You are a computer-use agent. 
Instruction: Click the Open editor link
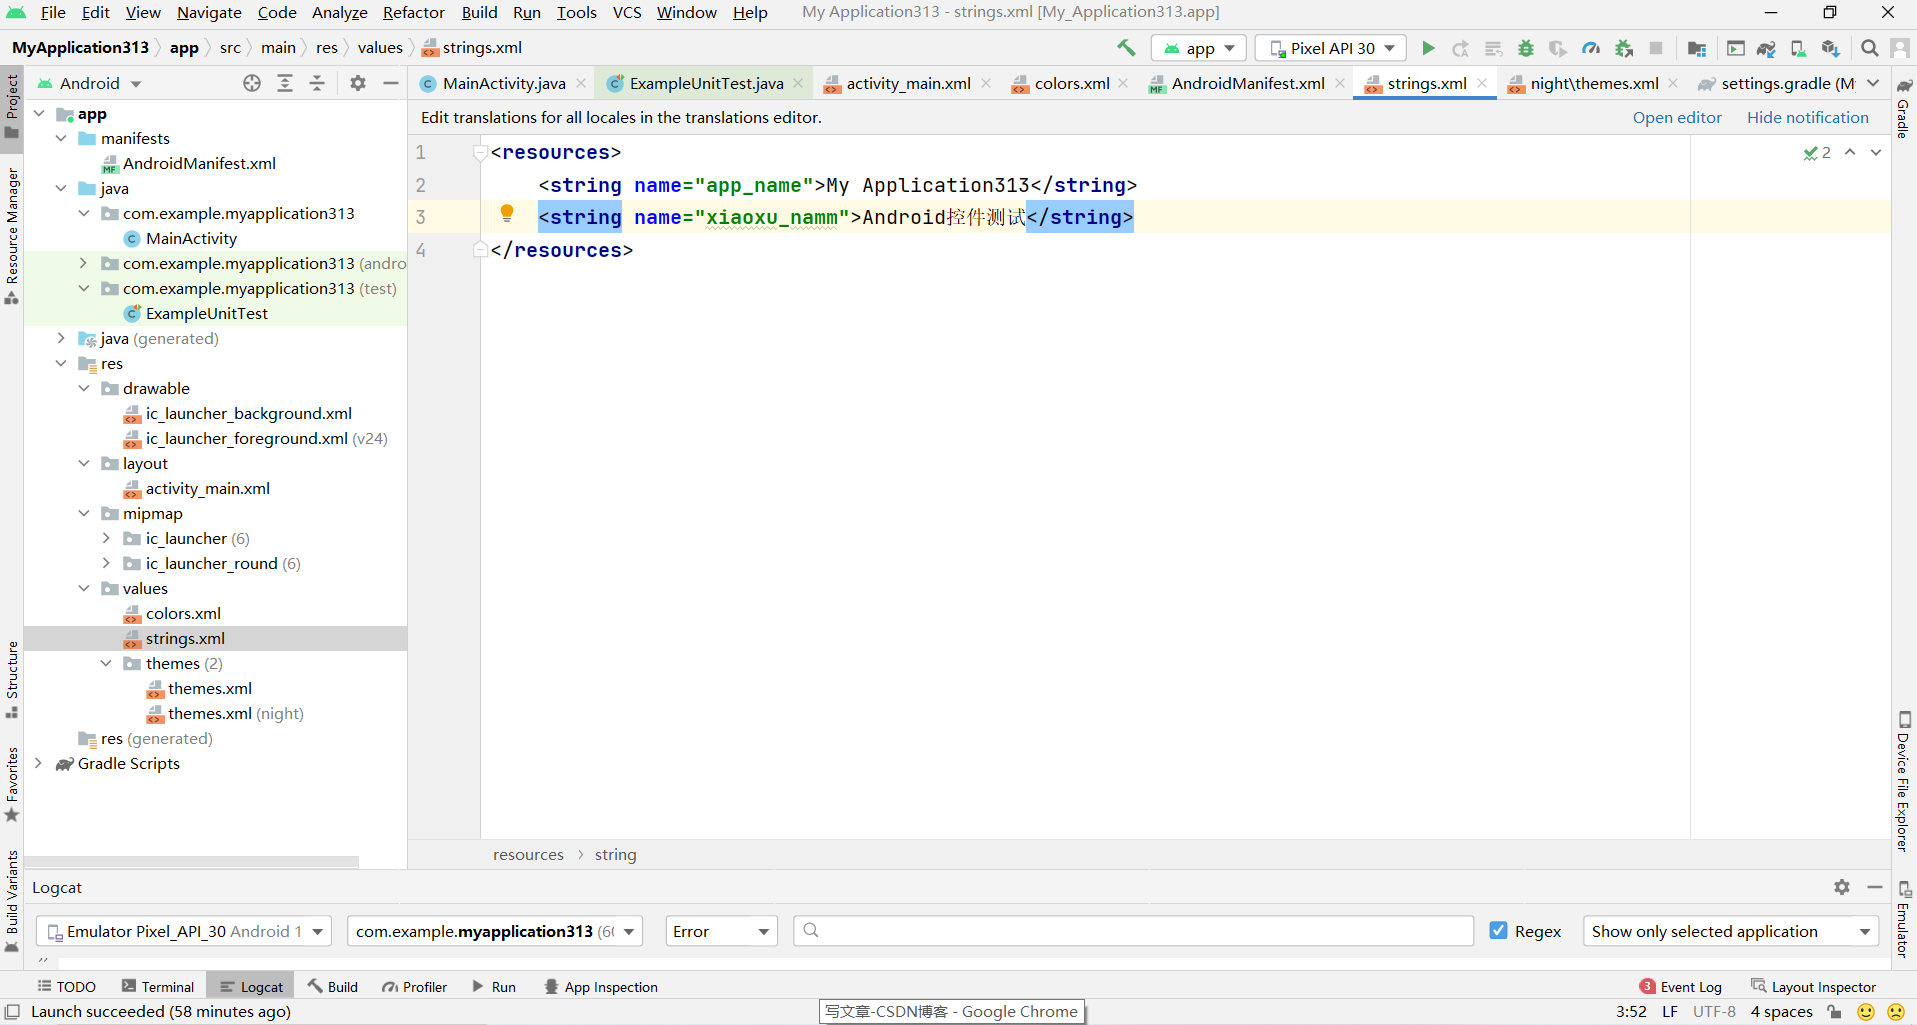tap(1677, 117)
